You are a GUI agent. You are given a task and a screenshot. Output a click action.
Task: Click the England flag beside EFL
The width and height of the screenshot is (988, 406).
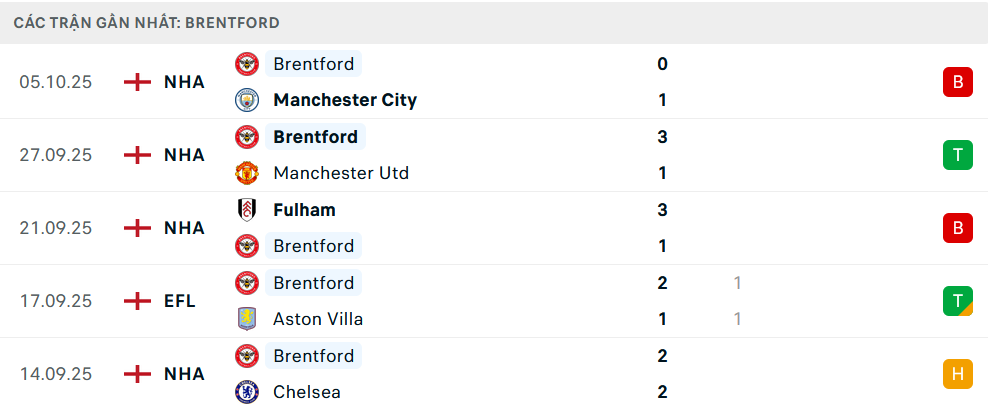(137, 301)
